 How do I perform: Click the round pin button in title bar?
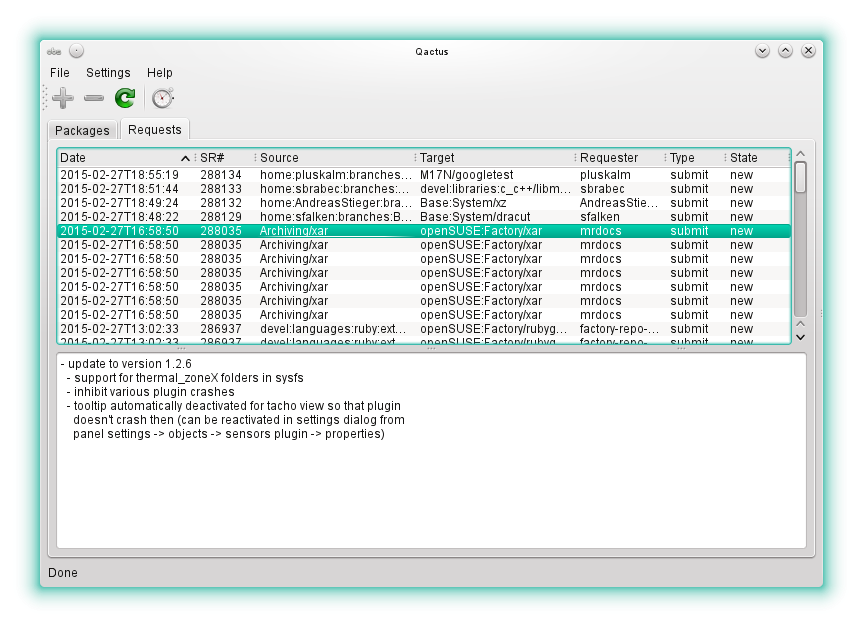(x=77, y=51)
